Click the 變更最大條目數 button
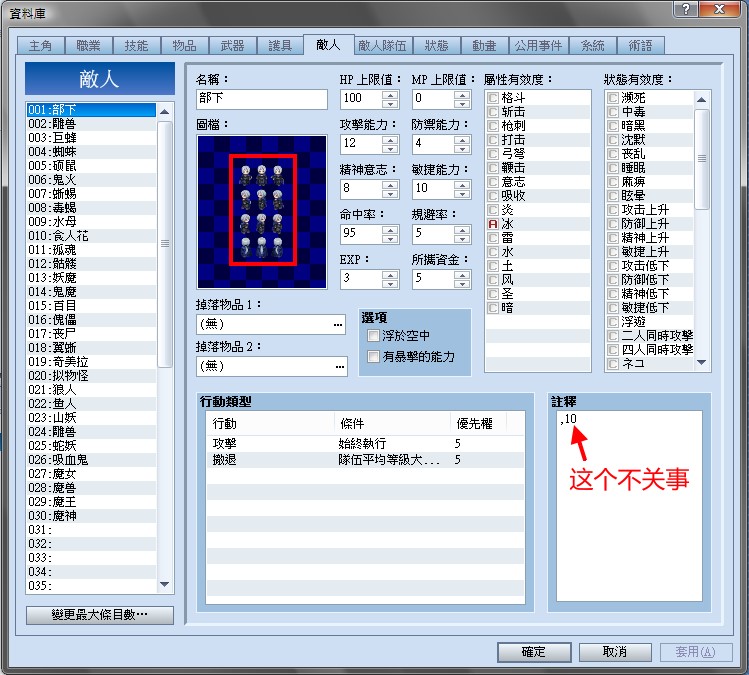This screenshot has height=675, width=749. [100, 615]
